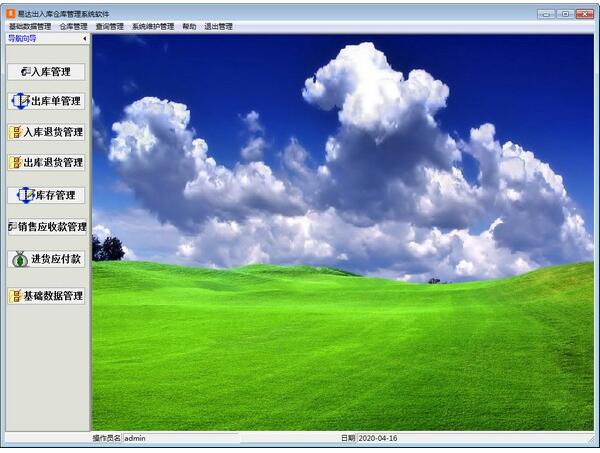Click the 销售应收款管理 sidebar button
This screenshot has height=453, width=600.
click(x=46, y=227)
